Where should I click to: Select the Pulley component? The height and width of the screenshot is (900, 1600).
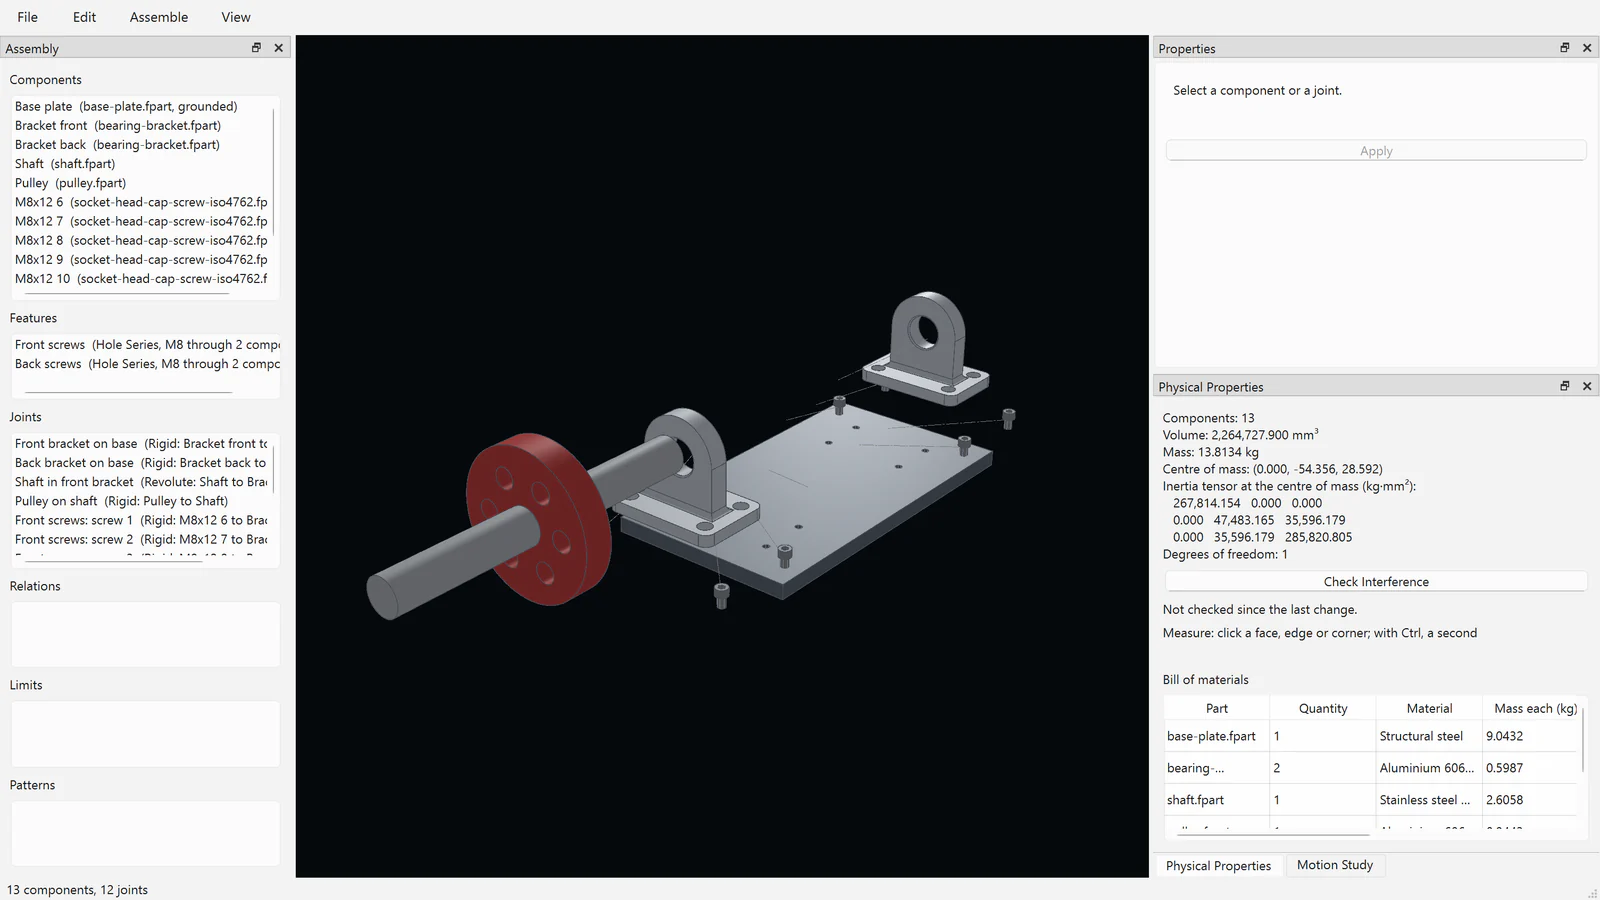(x=142, y=183)
